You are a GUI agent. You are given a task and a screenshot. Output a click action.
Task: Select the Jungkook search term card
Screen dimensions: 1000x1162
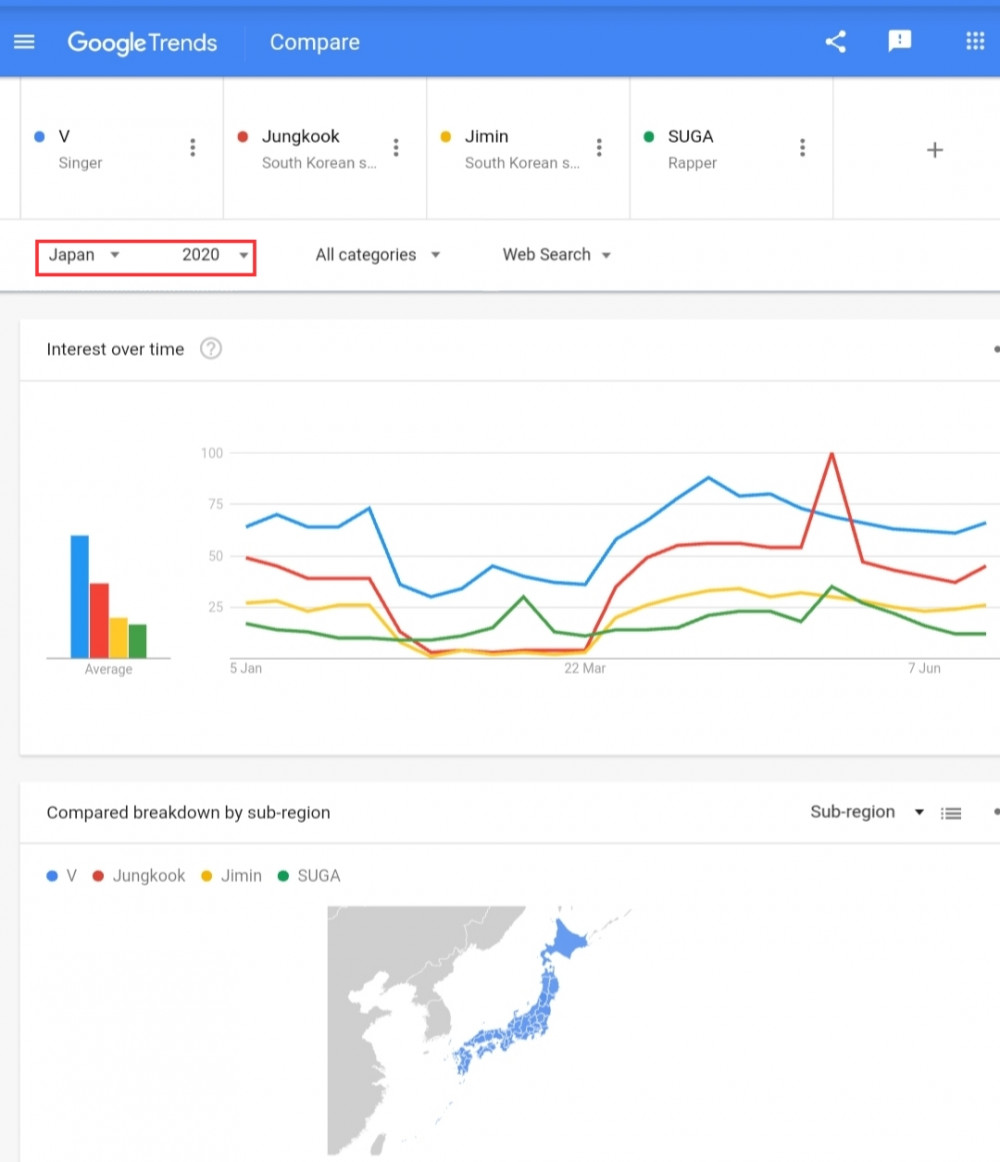pos(325,148)
